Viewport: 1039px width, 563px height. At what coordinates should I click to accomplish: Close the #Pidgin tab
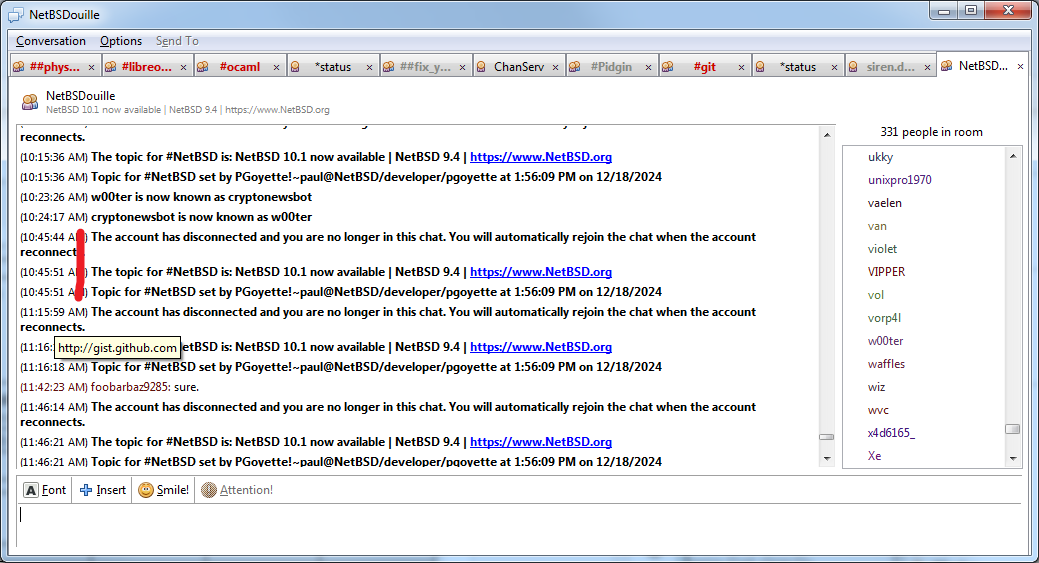tap(649, 68)
